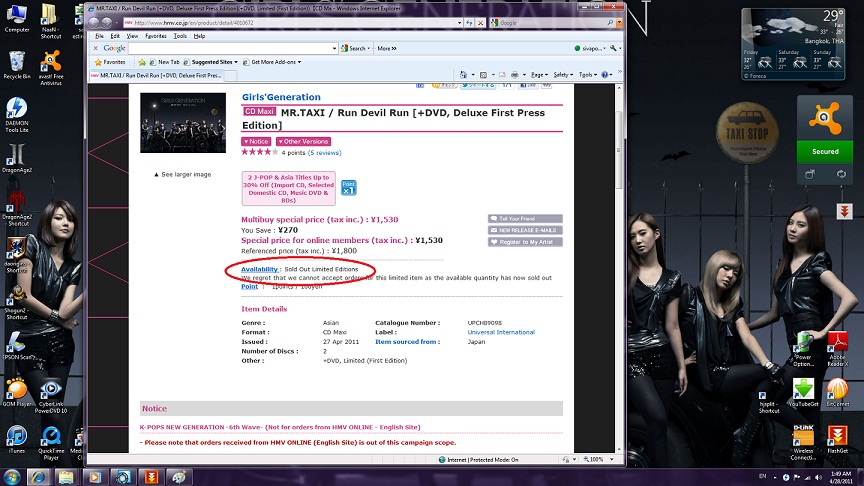Click Windows Explorer folder taskbar icon
Image resolution: width=864 pixels, height=486 pixels.
66,477
